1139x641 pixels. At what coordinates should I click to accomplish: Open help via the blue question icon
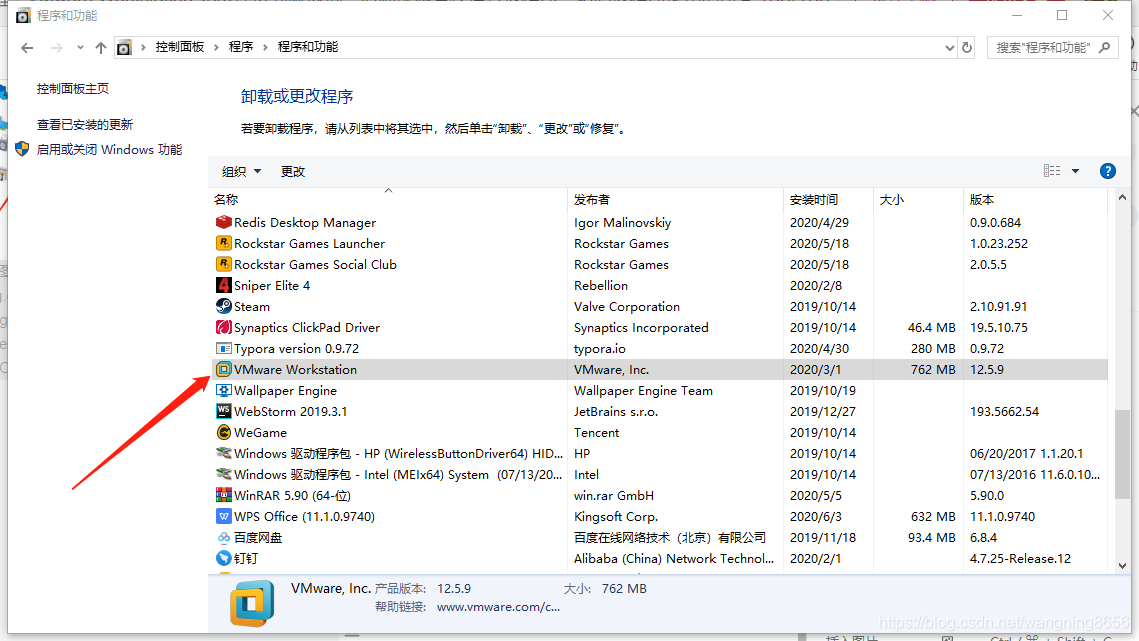pyautogui.click(x=1107, y=172)
